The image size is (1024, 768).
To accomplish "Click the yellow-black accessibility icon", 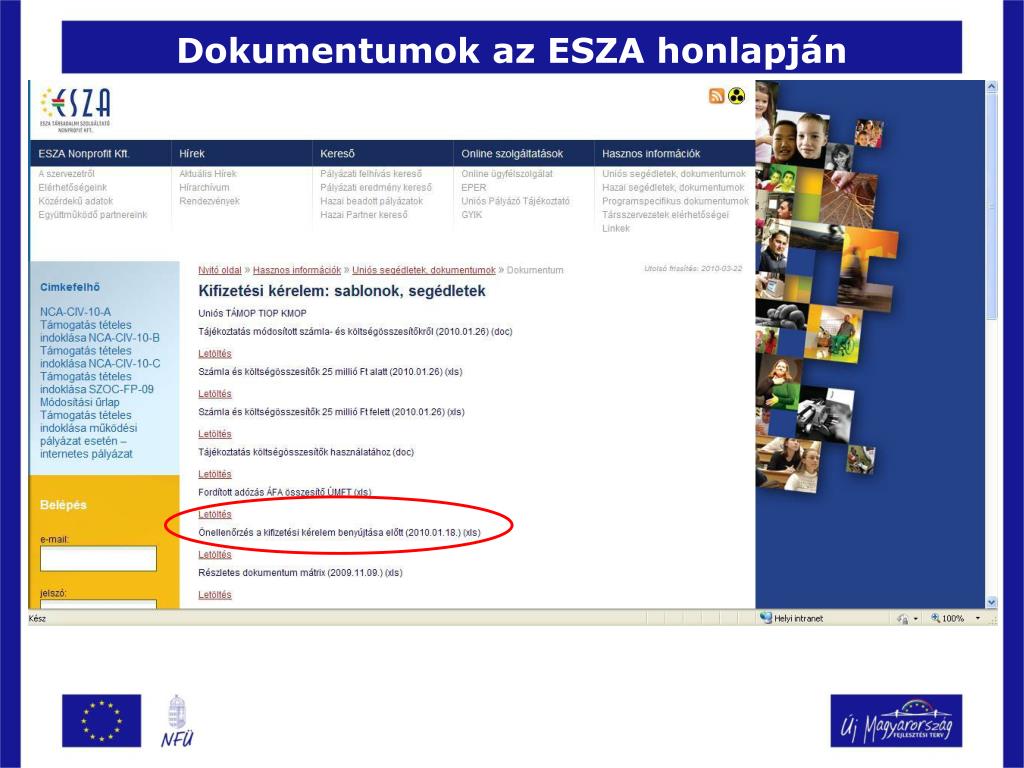I will pyautogui.click(x=737, y=96).
